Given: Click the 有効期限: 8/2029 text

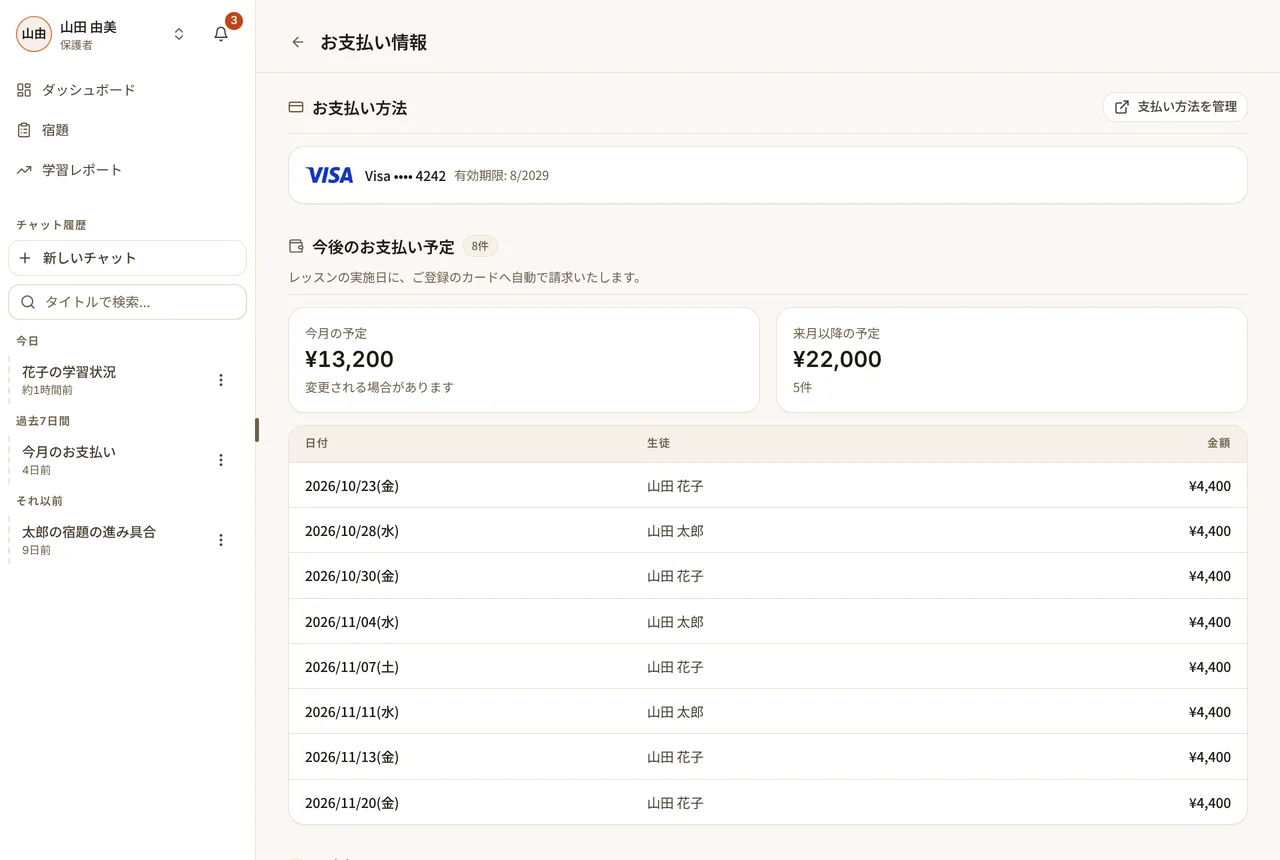Looking at the screenshot, I should pyautogui.click(x=501, y=176).
